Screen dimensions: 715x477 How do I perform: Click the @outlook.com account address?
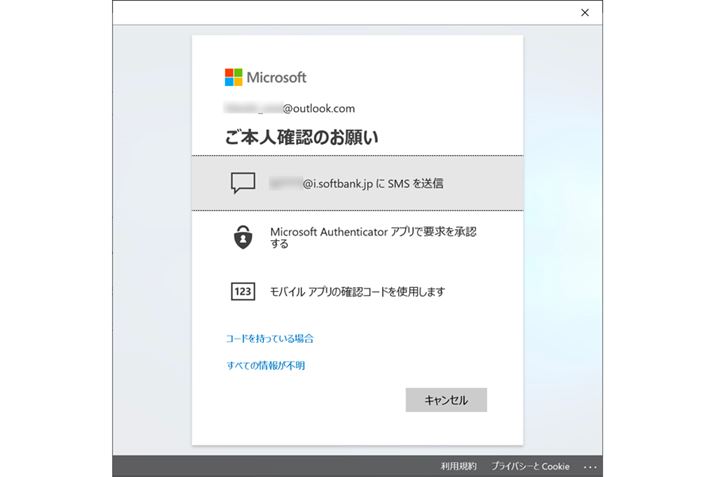pos(290,109)
